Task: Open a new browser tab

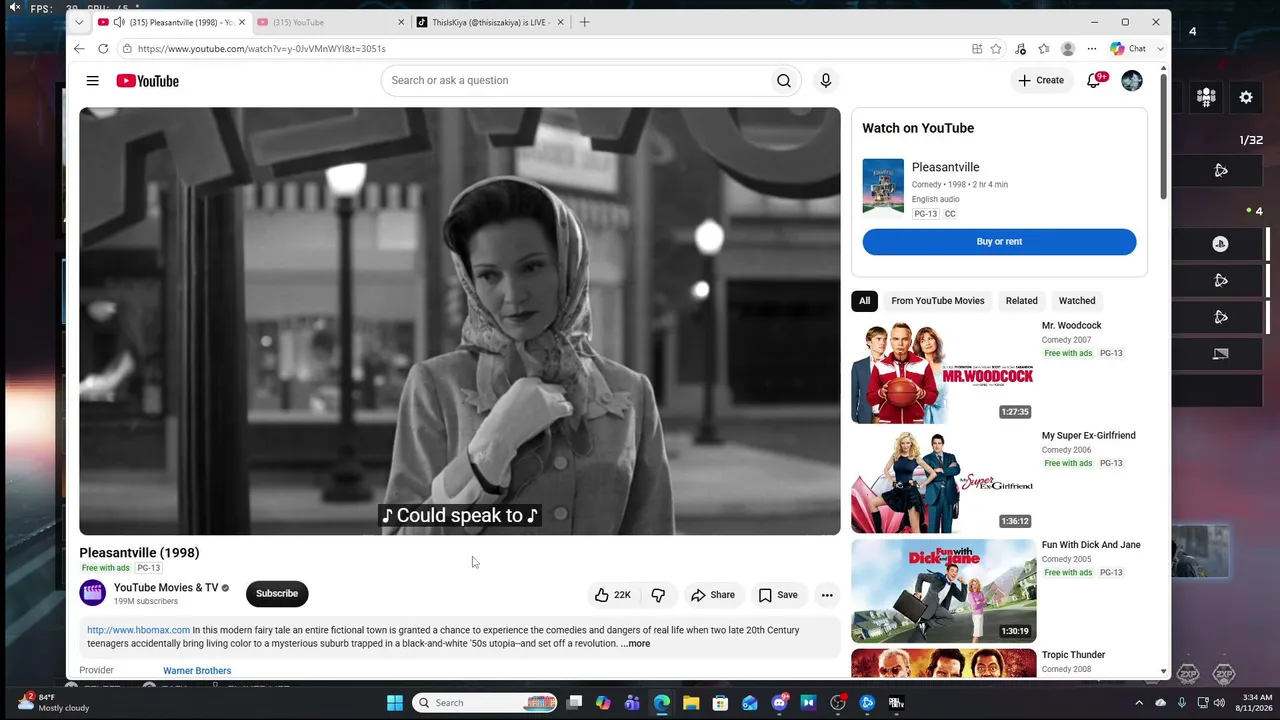Action: [x=585, y=22]
